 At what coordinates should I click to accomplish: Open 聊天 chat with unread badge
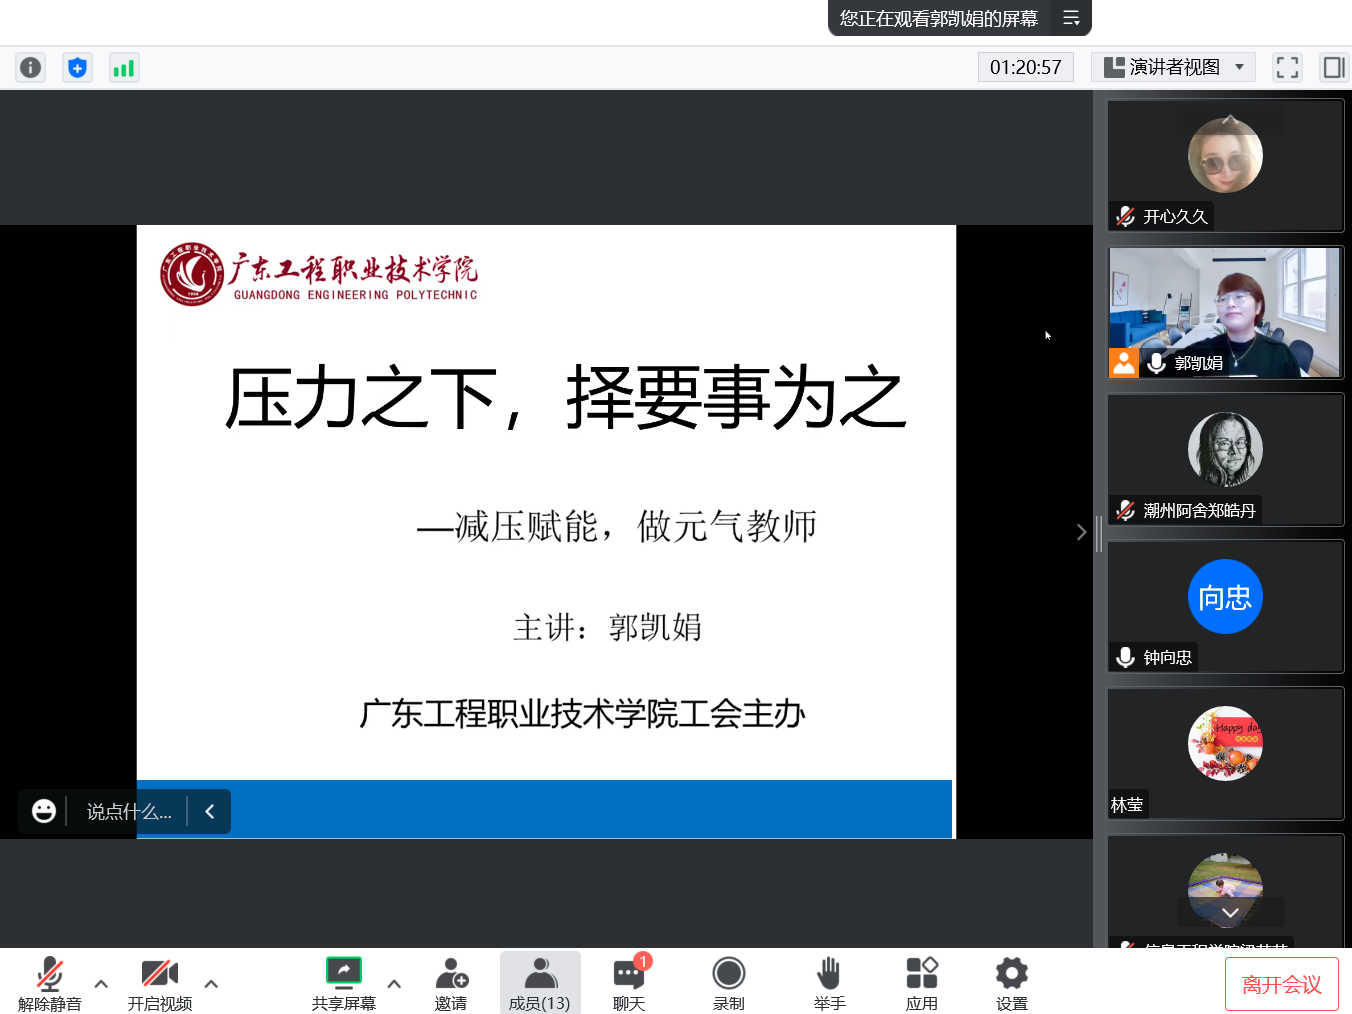[629, 983]
